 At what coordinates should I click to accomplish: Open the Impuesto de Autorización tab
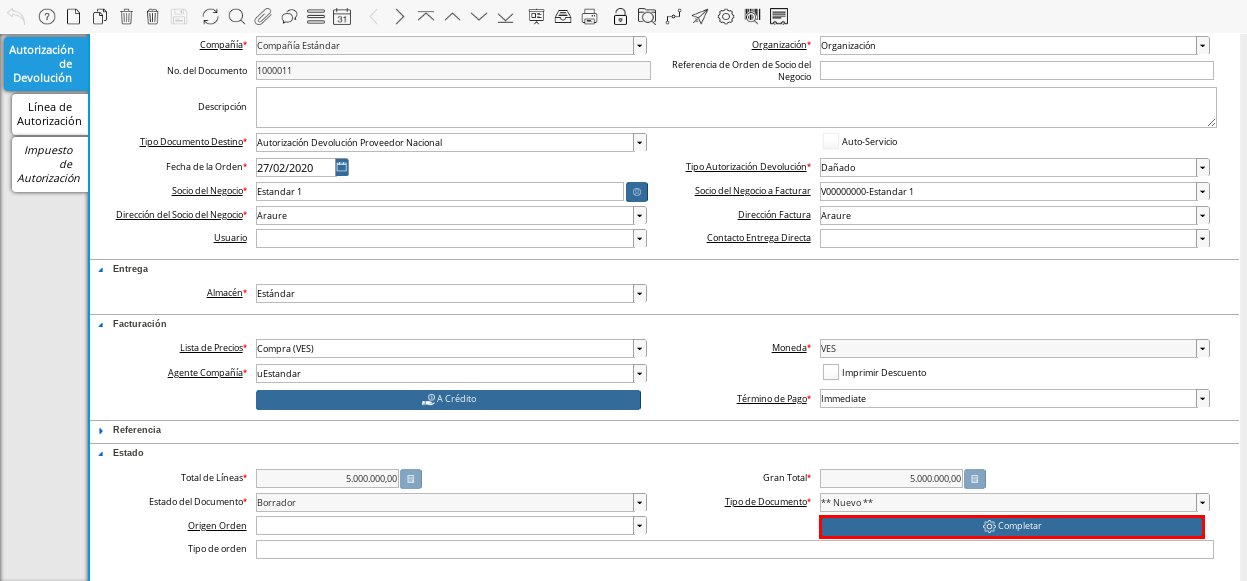[x=49, y=164]
